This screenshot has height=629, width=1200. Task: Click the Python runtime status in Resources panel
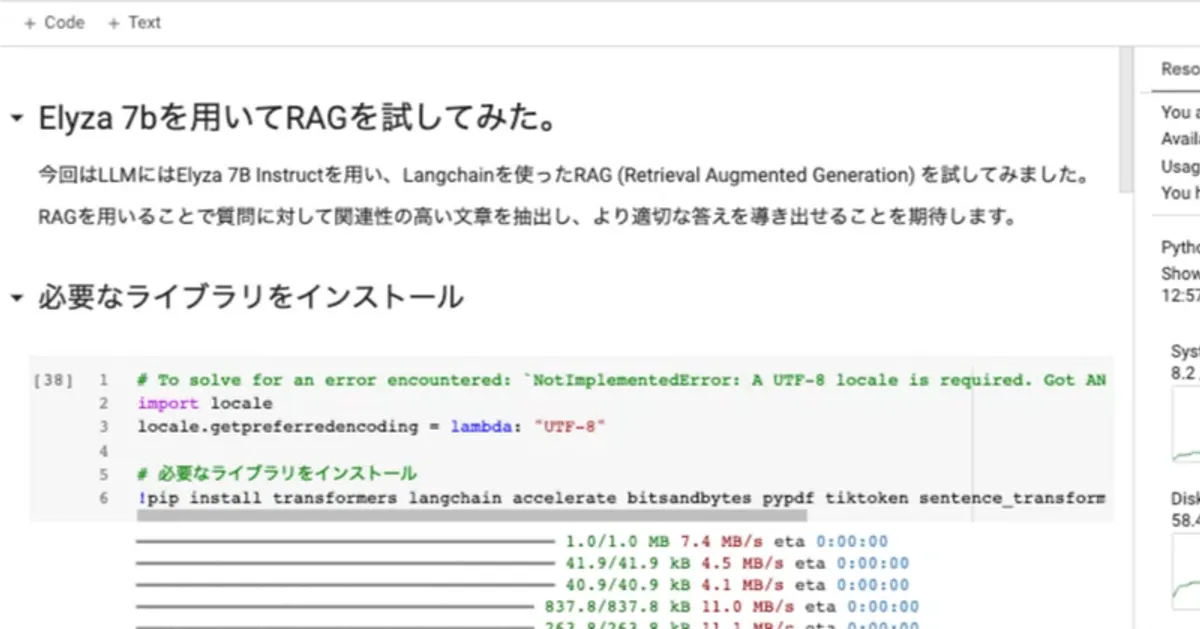tap(1180, 247)
